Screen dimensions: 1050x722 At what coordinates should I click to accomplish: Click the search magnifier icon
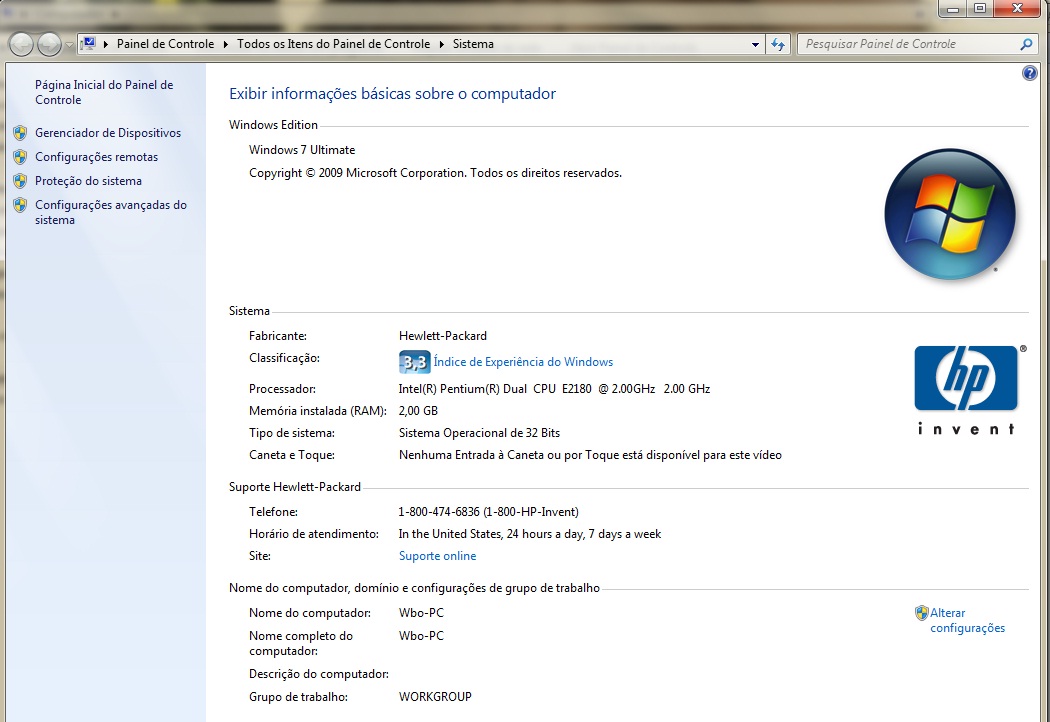click(1026, 44)
